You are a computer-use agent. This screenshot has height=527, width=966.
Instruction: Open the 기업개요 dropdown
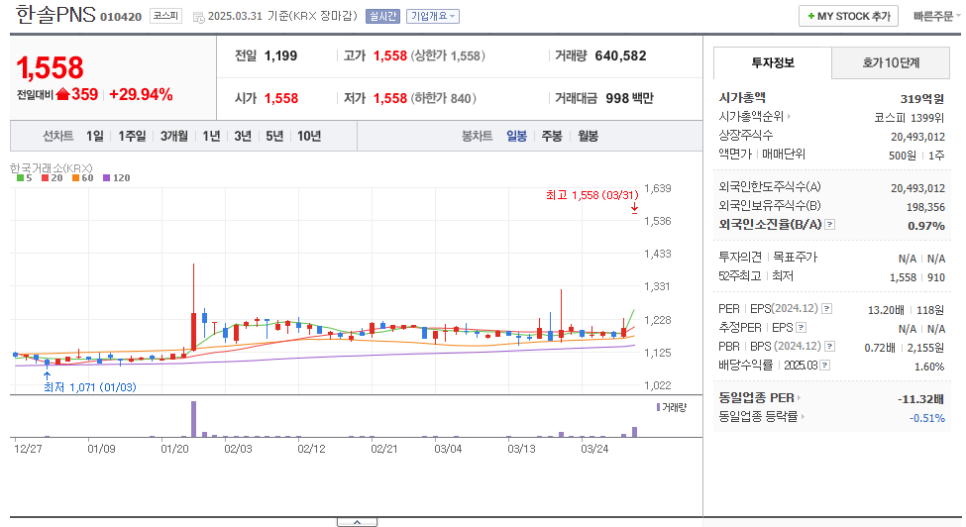click(432, 17)
